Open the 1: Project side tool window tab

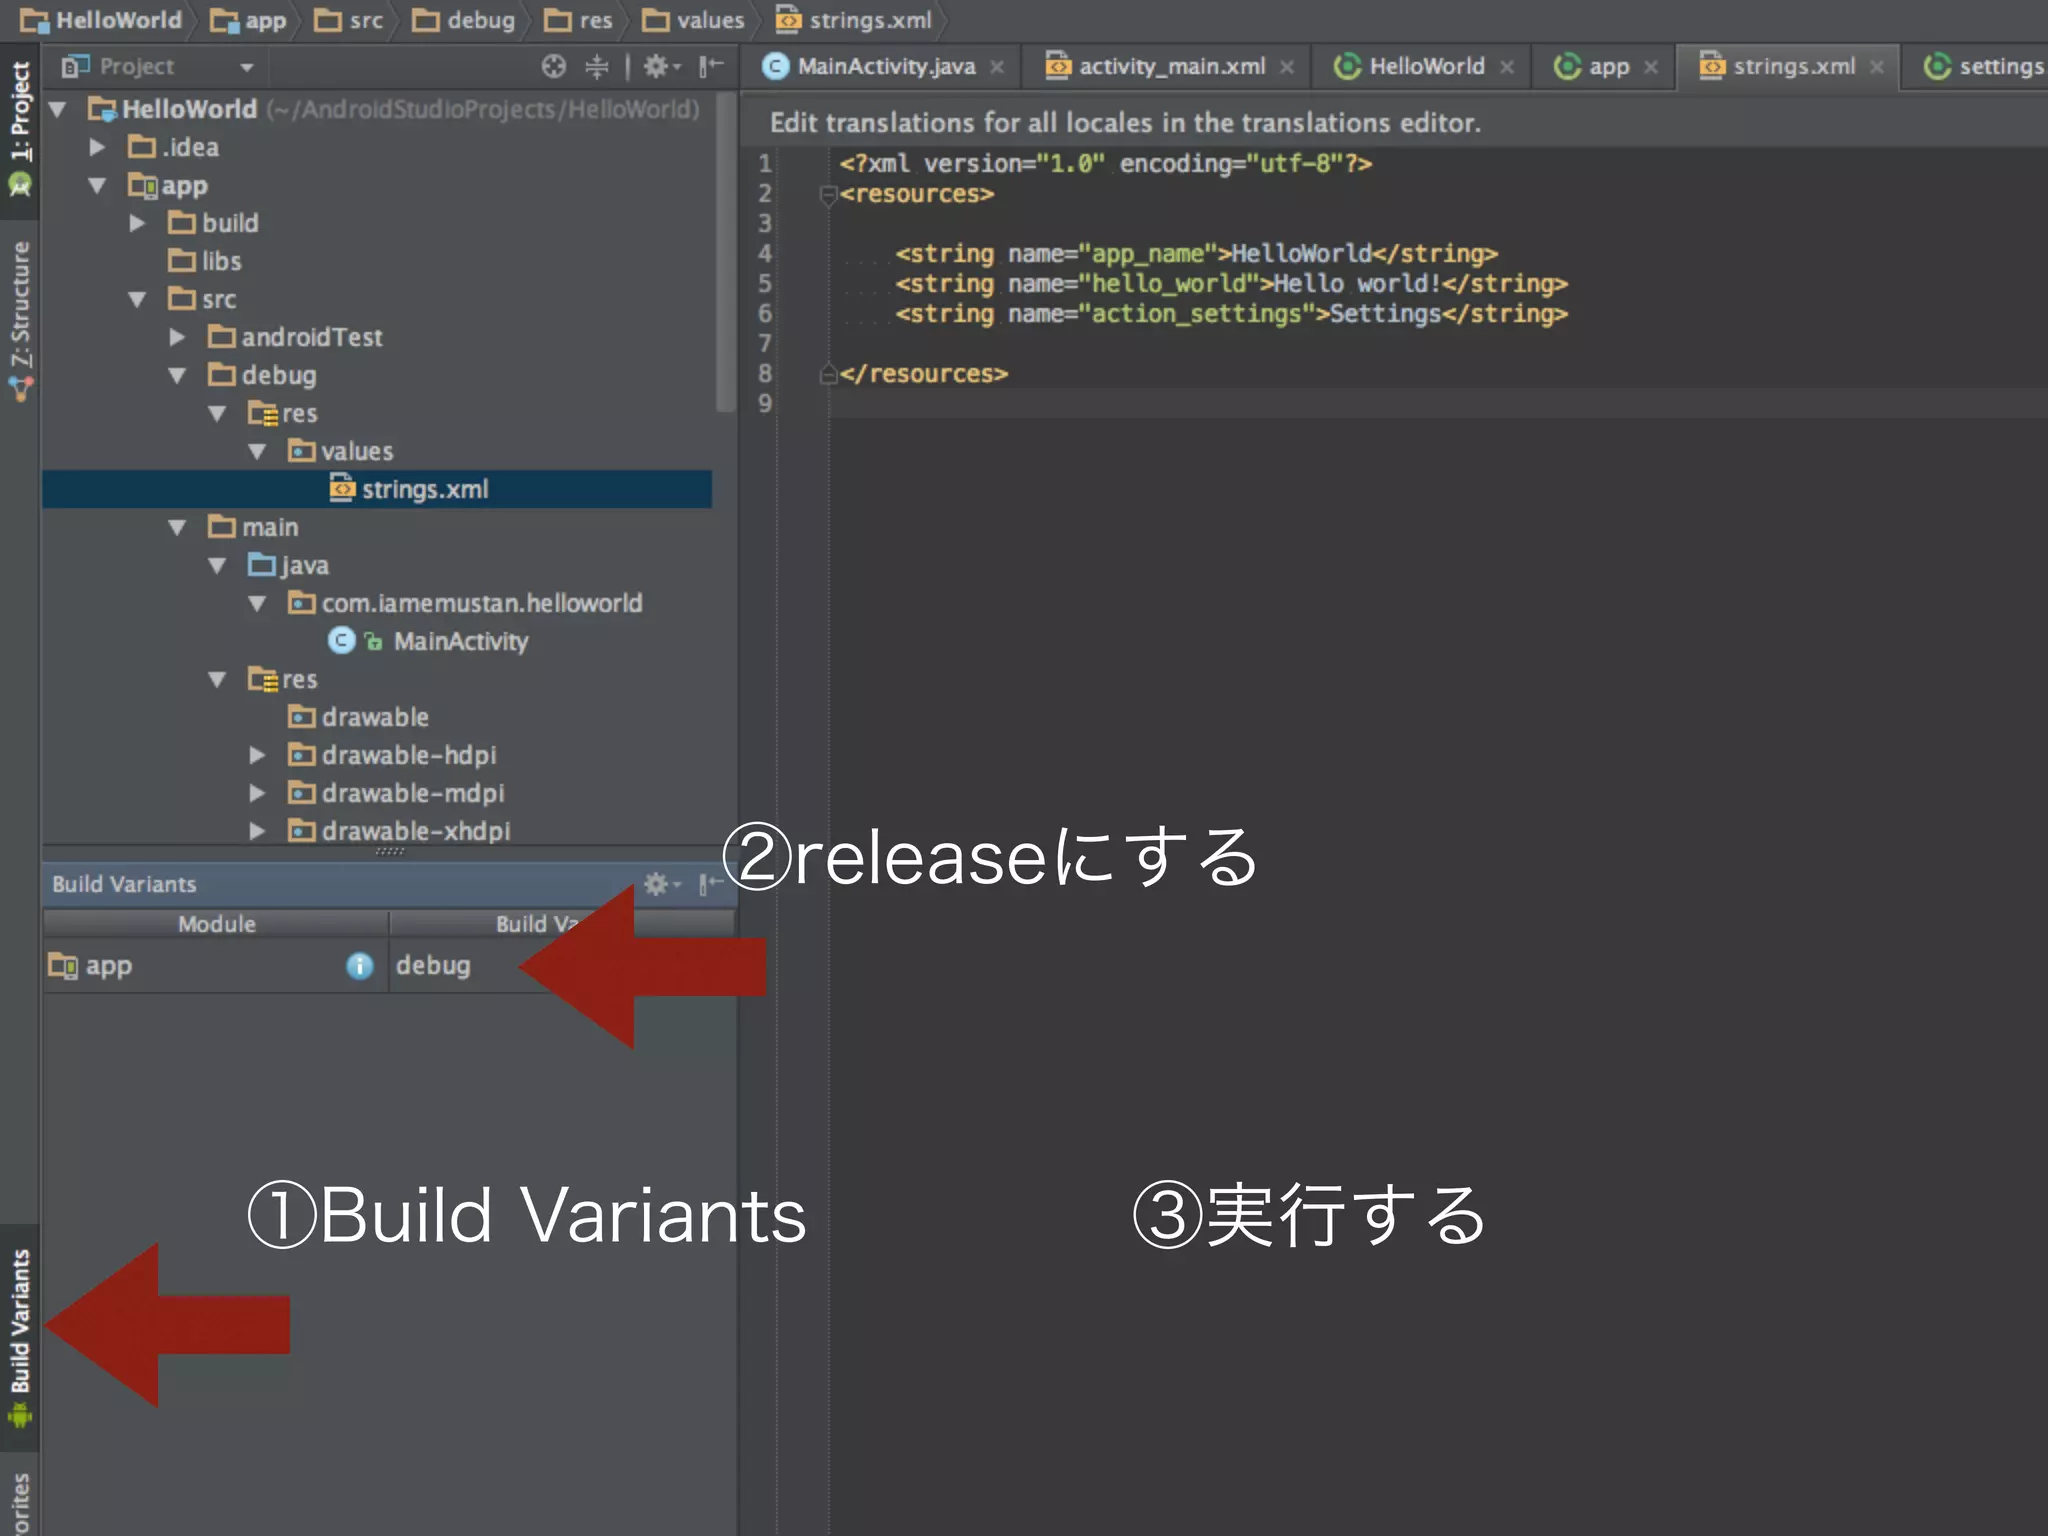coord(20,130)
